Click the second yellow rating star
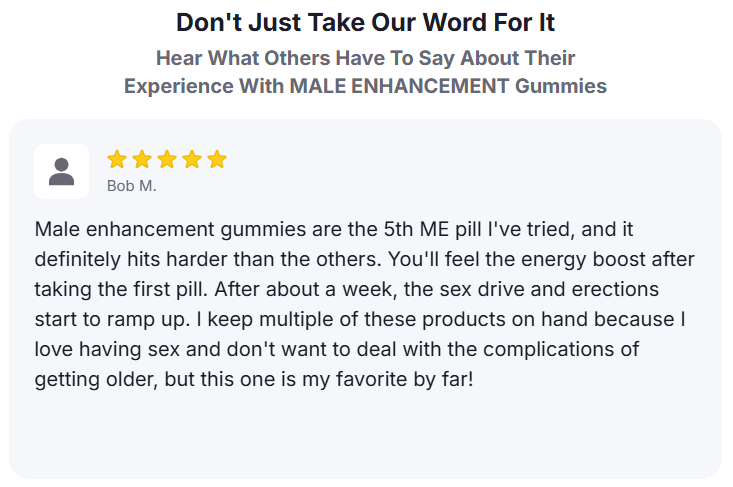Screen dimensions: 733x487 (x=142, y=159)
